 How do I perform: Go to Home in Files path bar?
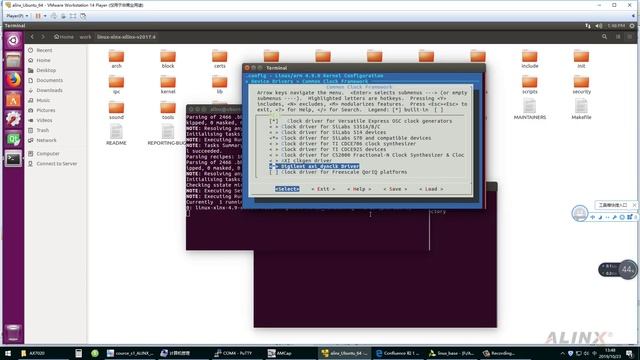click(x=64, y=37)
